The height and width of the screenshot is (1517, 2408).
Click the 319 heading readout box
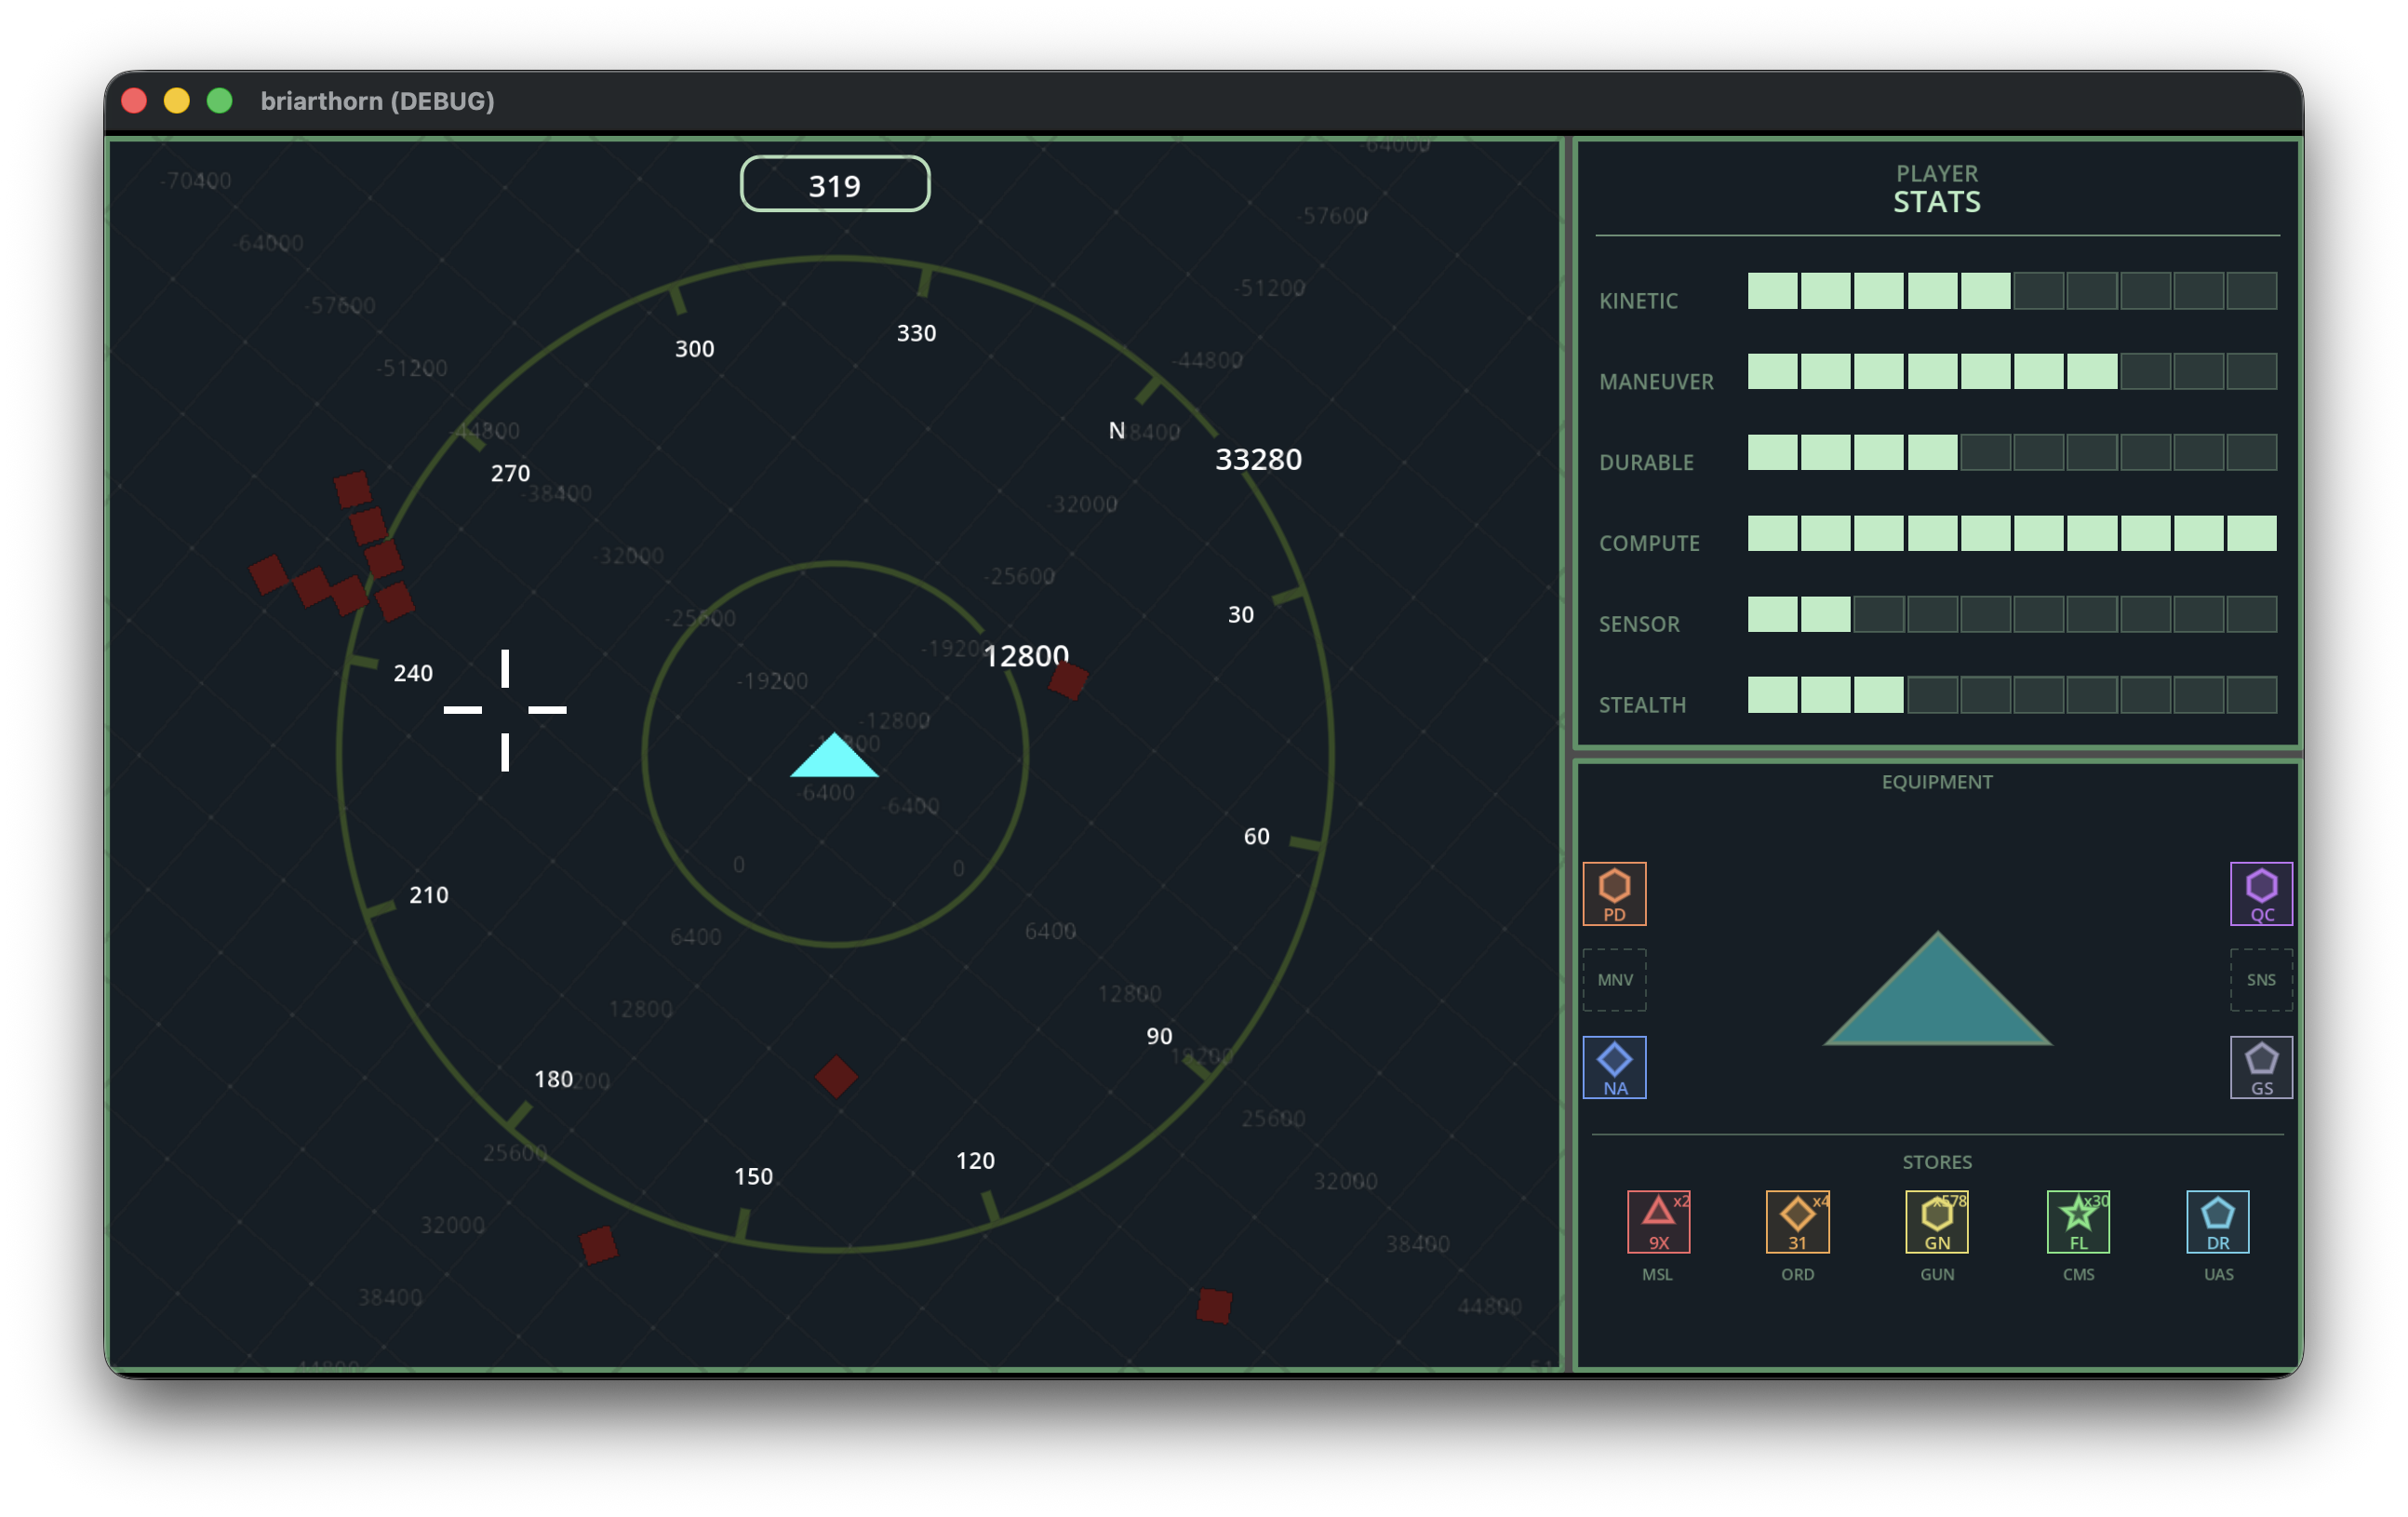tap(834, 184)
